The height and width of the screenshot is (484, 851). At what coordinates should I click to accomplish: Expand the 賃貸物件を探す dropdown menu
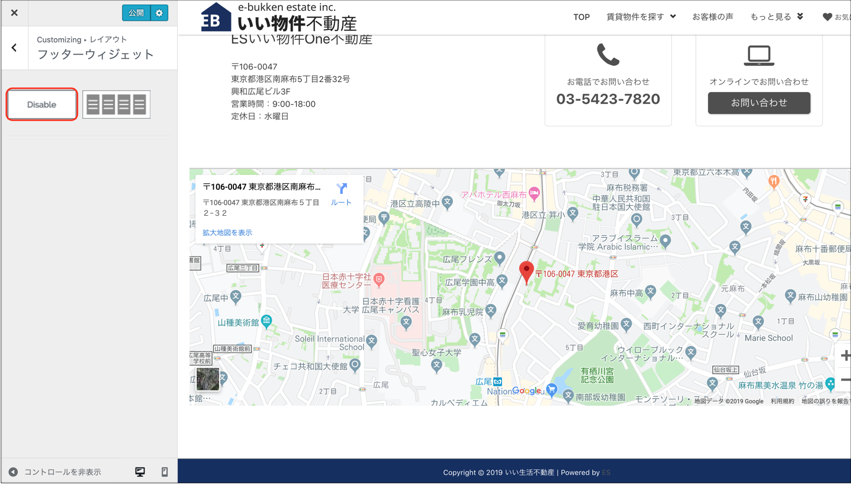tap(640, 17)
